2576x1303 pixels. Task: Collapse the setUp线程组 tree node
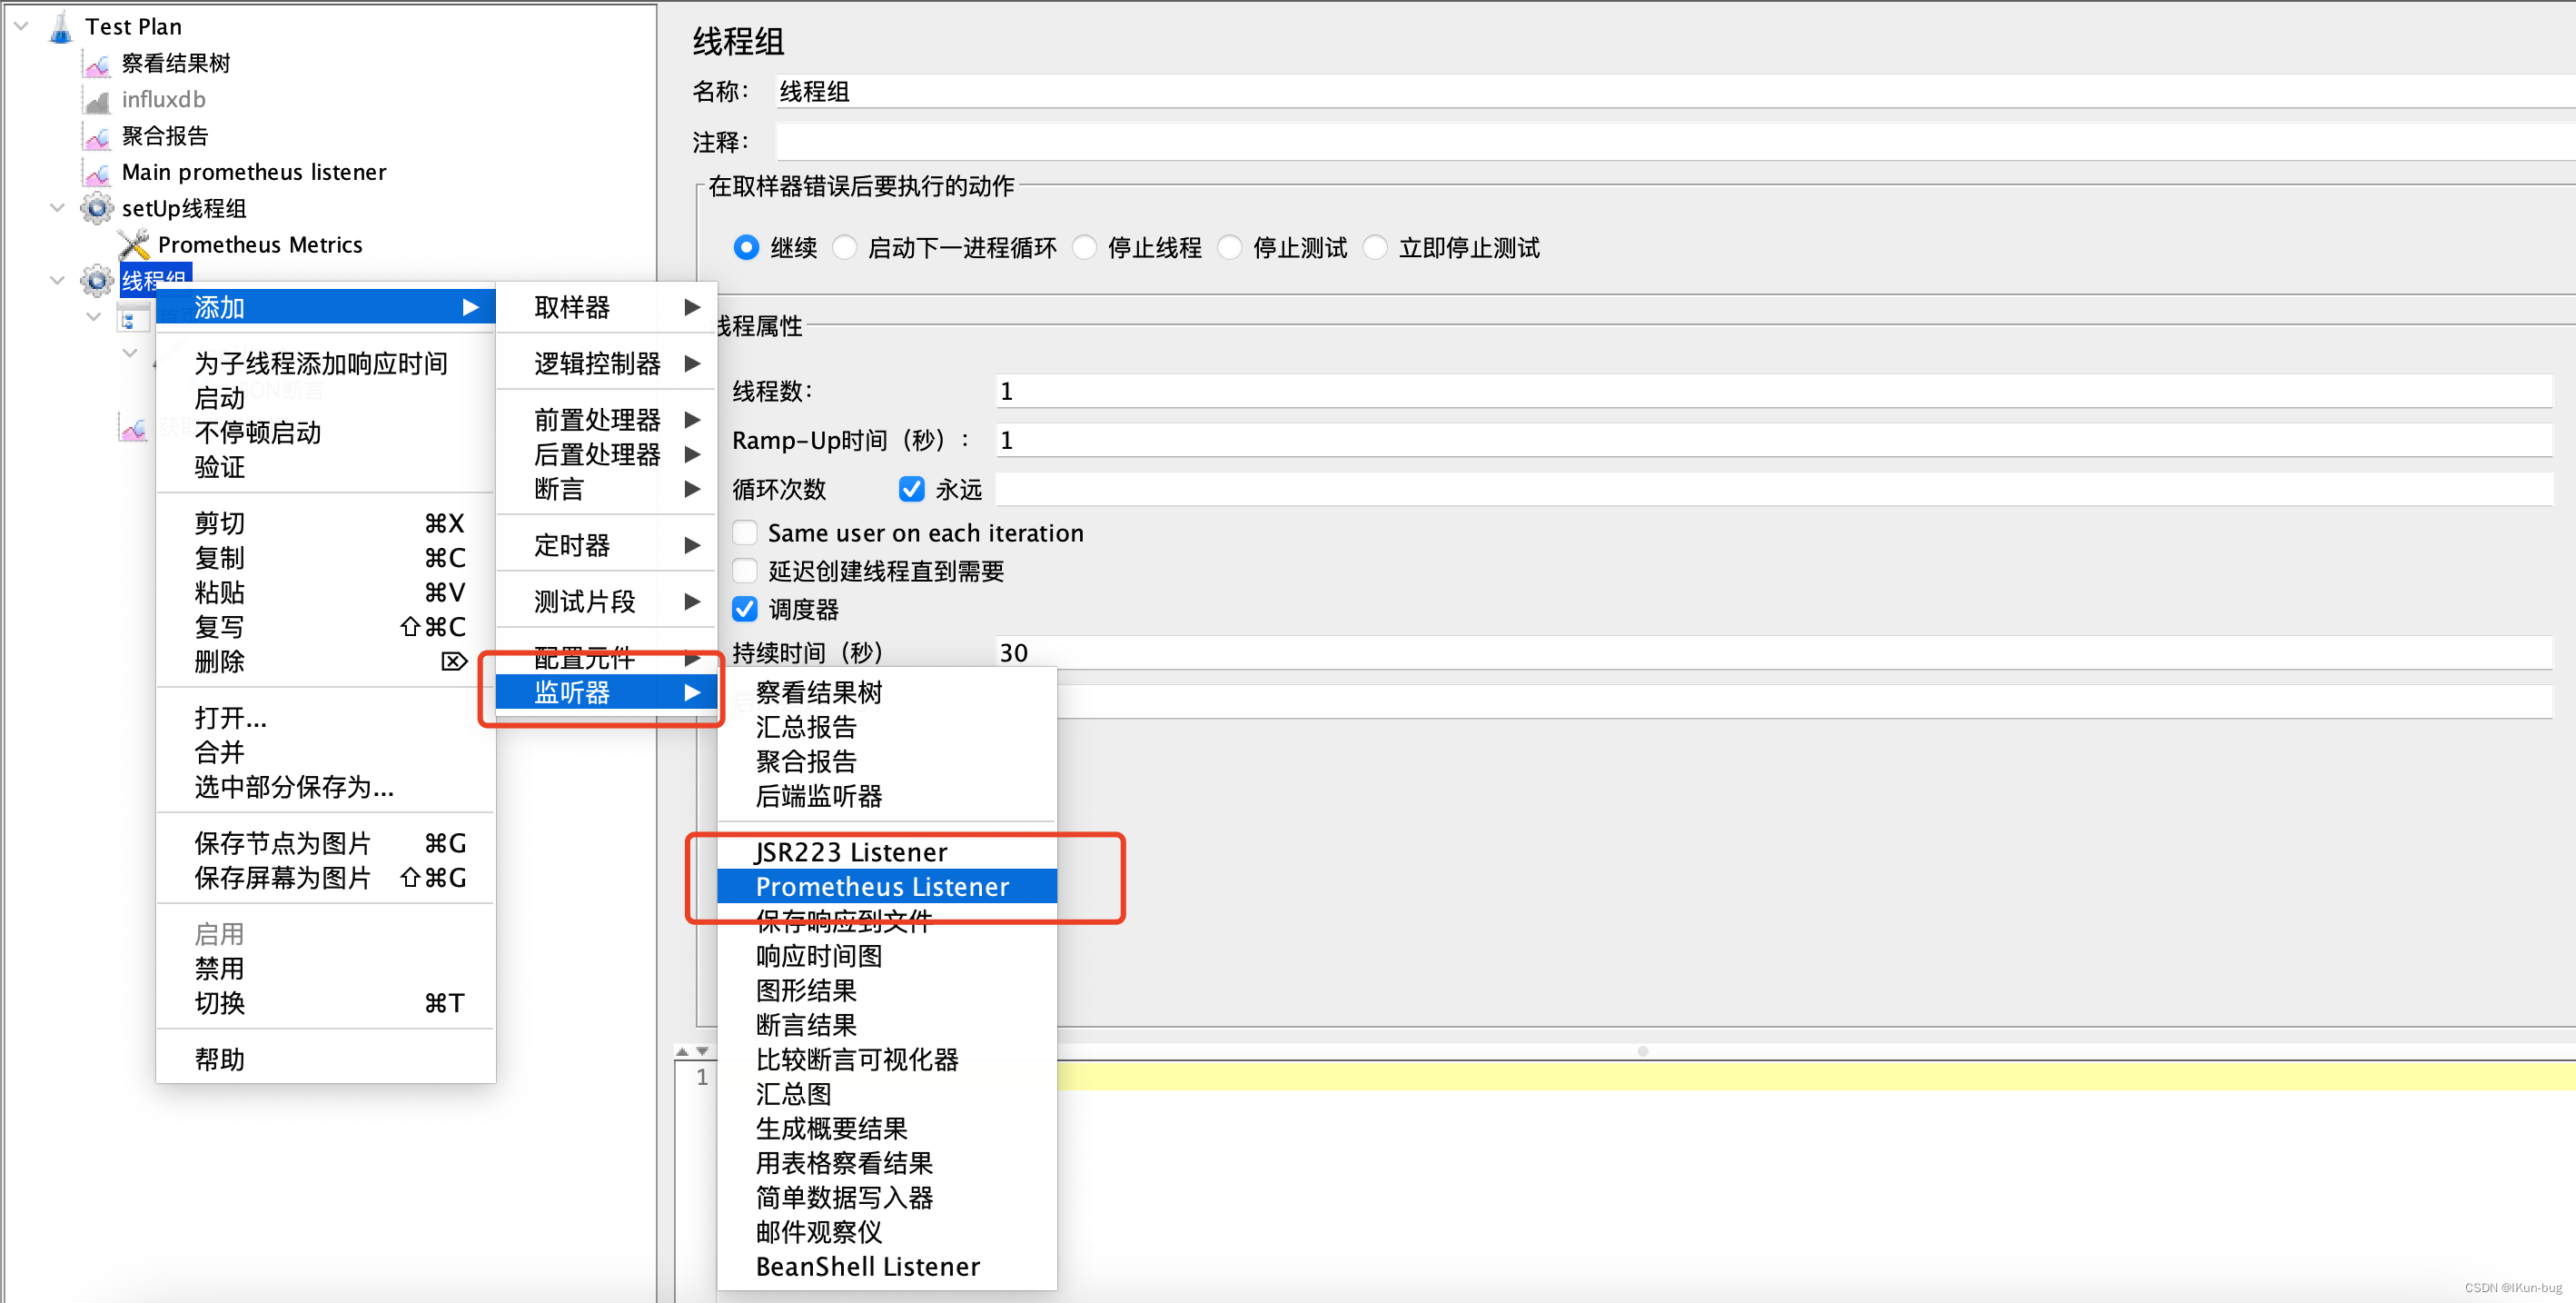[57, 208]
